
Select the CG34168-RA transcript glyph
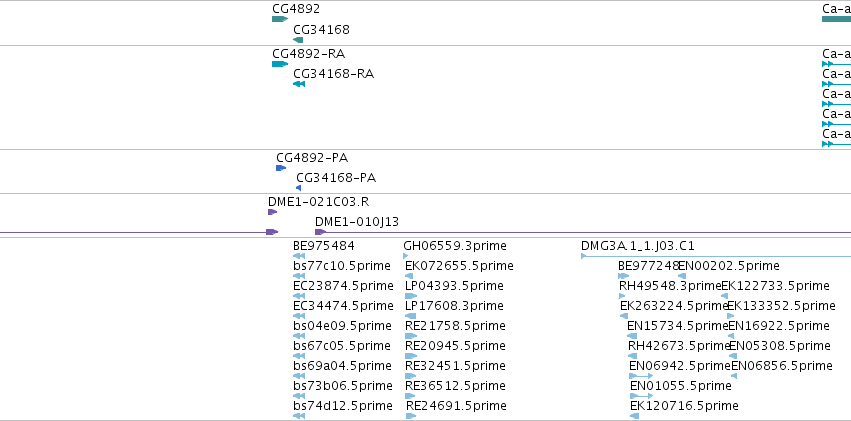[x=299, y=84]
